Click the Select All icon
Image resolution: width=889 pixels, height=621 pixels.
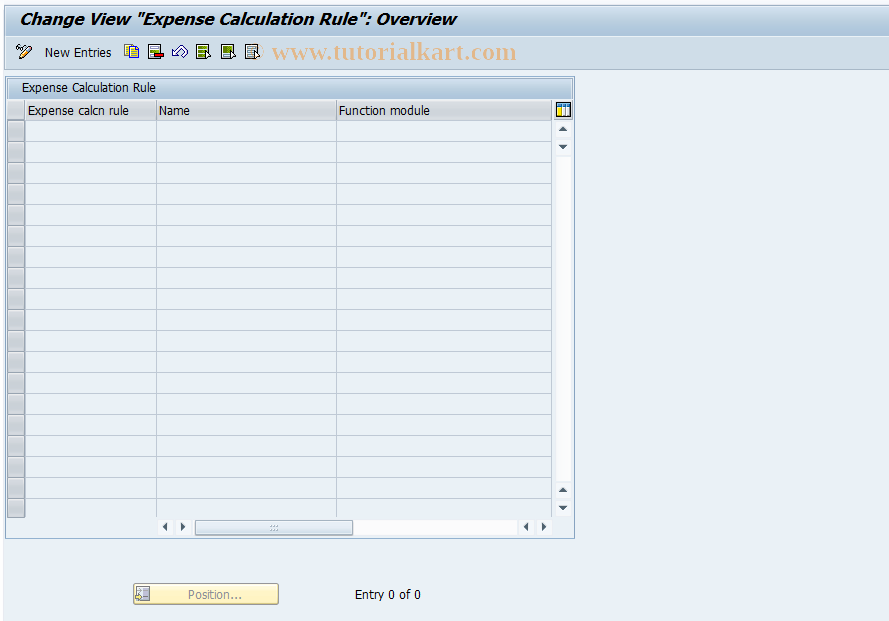pos(204,52)
